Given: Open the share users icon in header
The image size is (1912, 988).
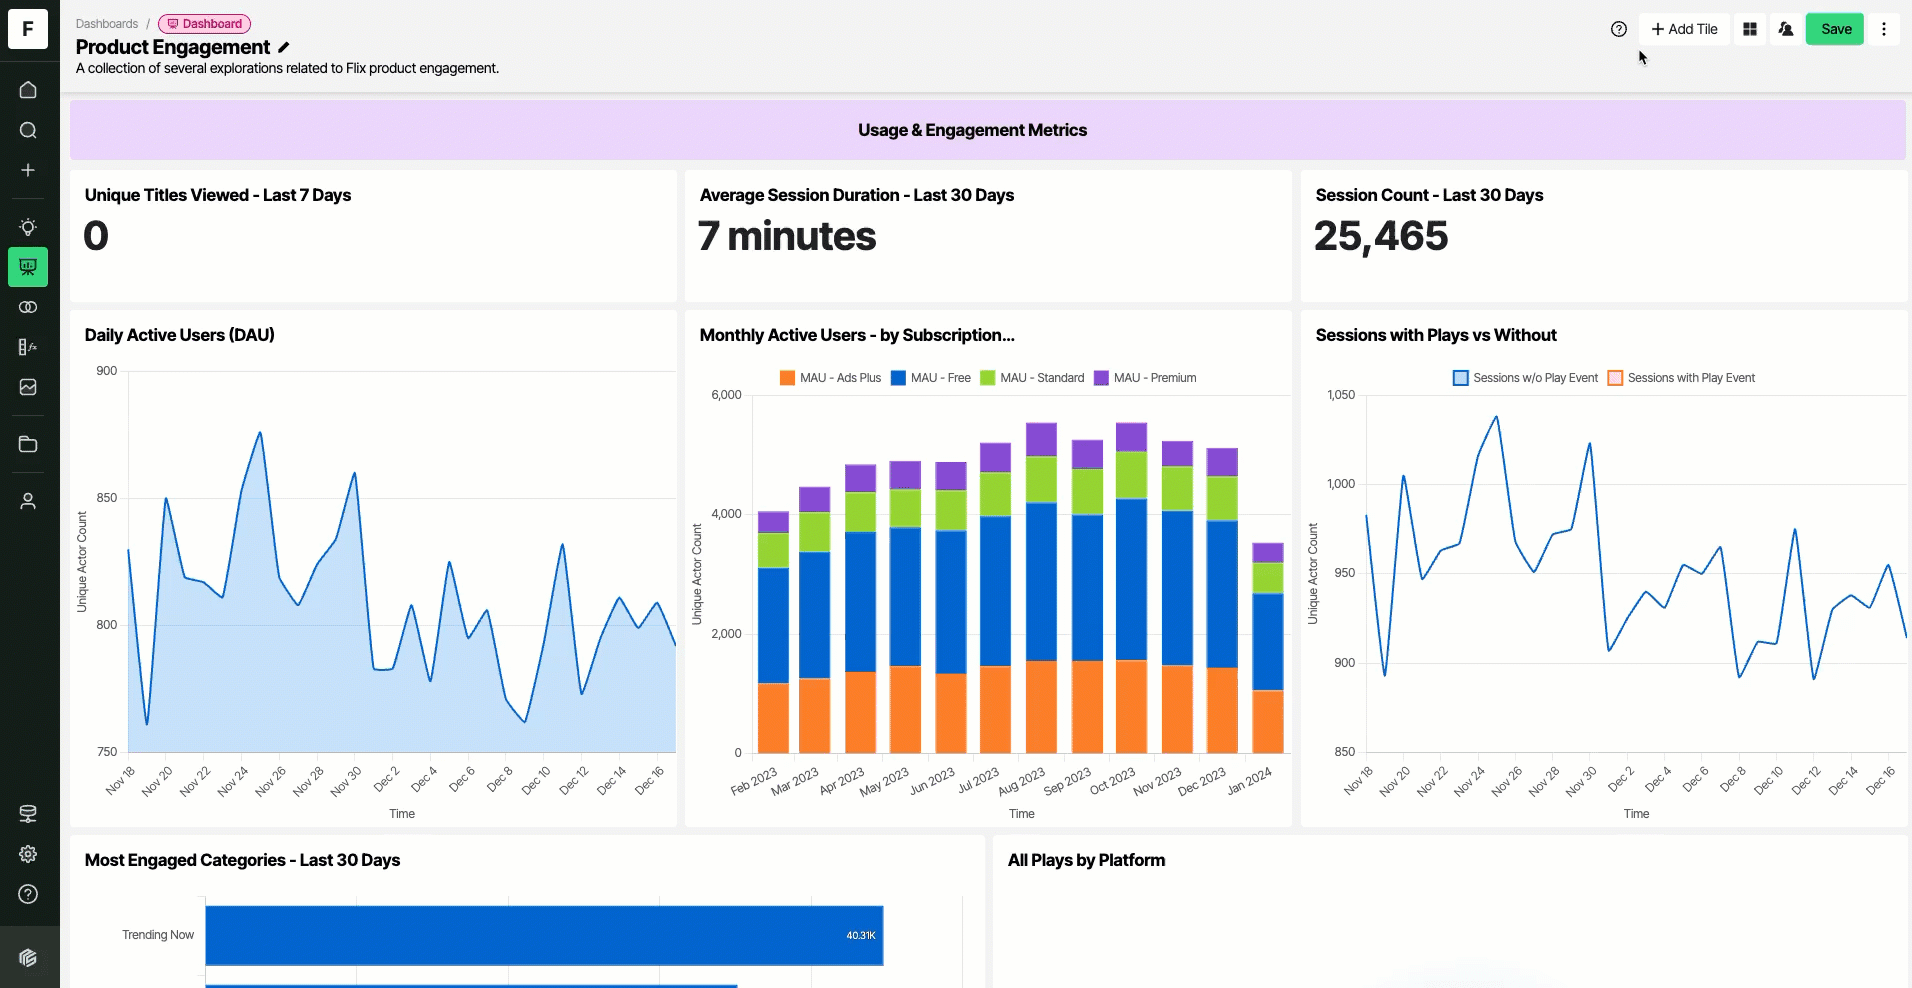Looking at the screenshot, I should coord(1786,29).
